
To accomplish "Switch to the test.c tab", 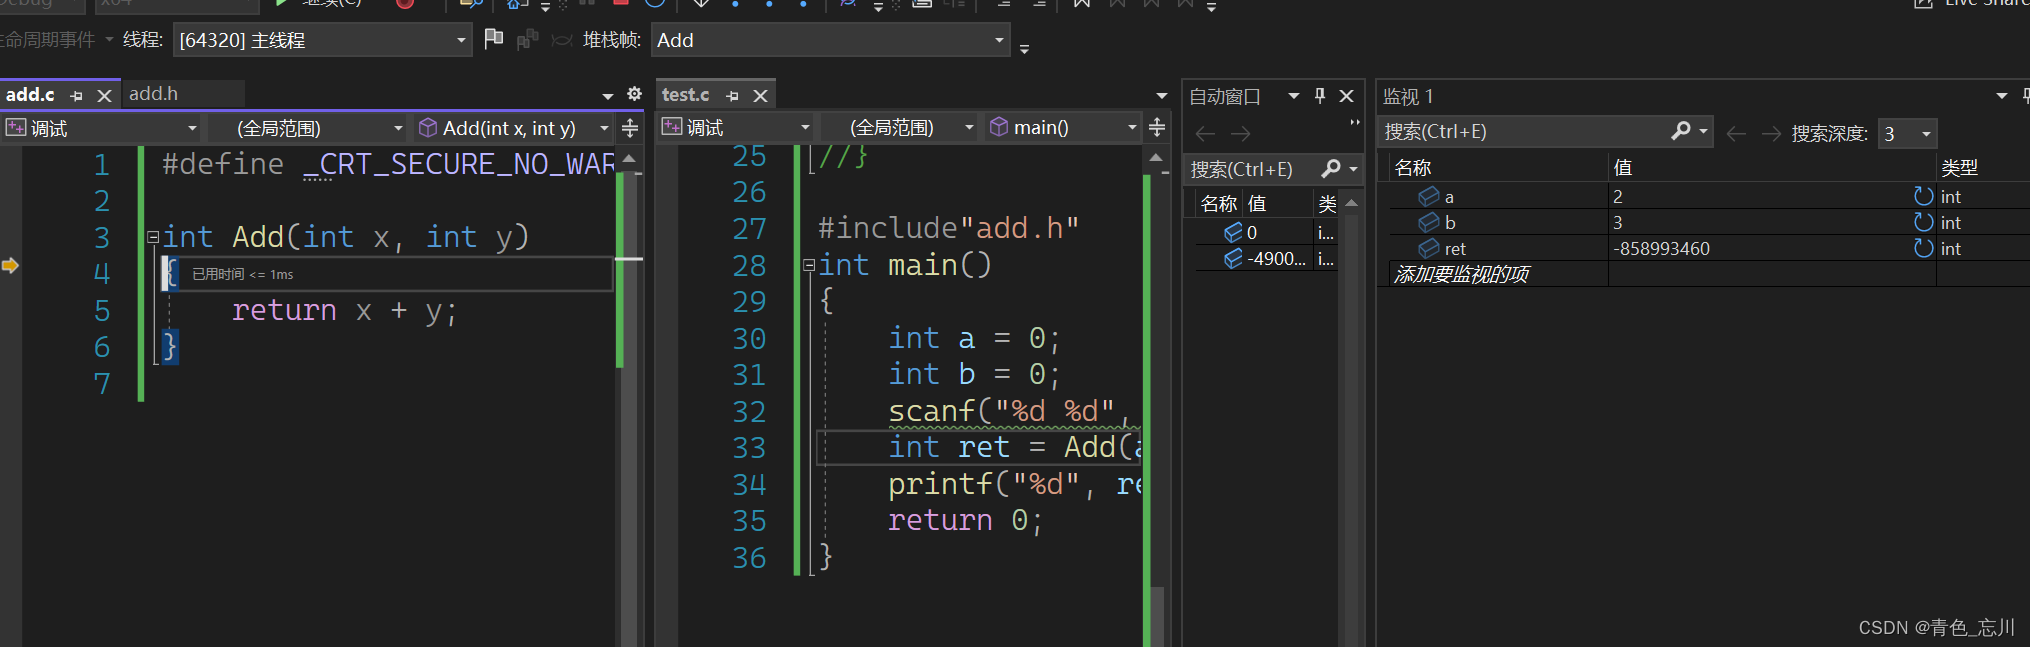I will pos(686,95).
